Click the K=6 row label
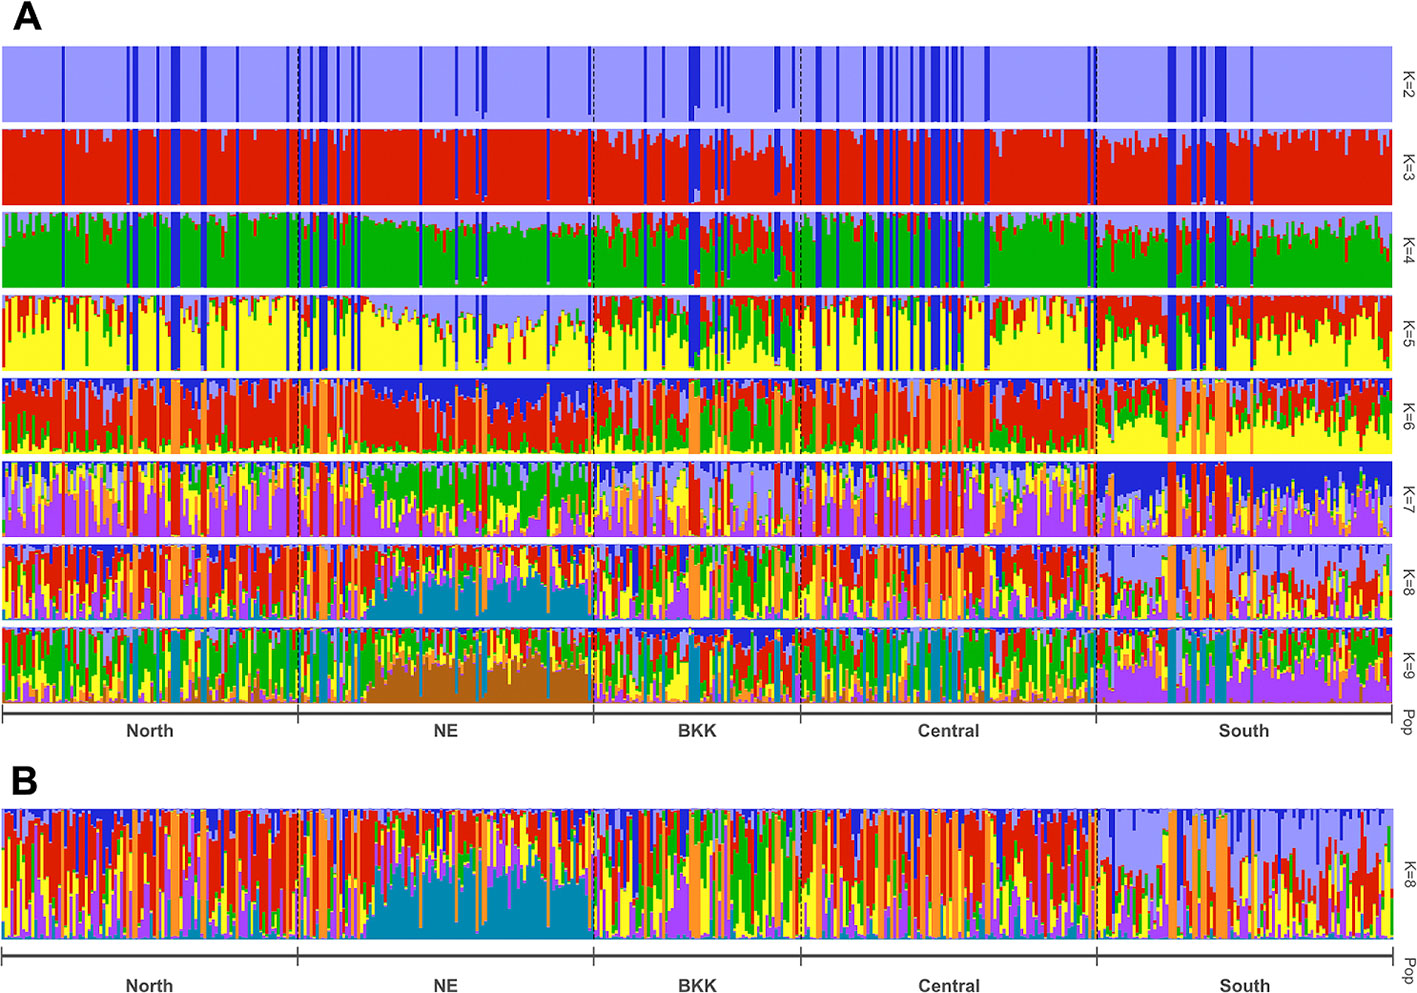1417x993 pixels. point(1408,416)
